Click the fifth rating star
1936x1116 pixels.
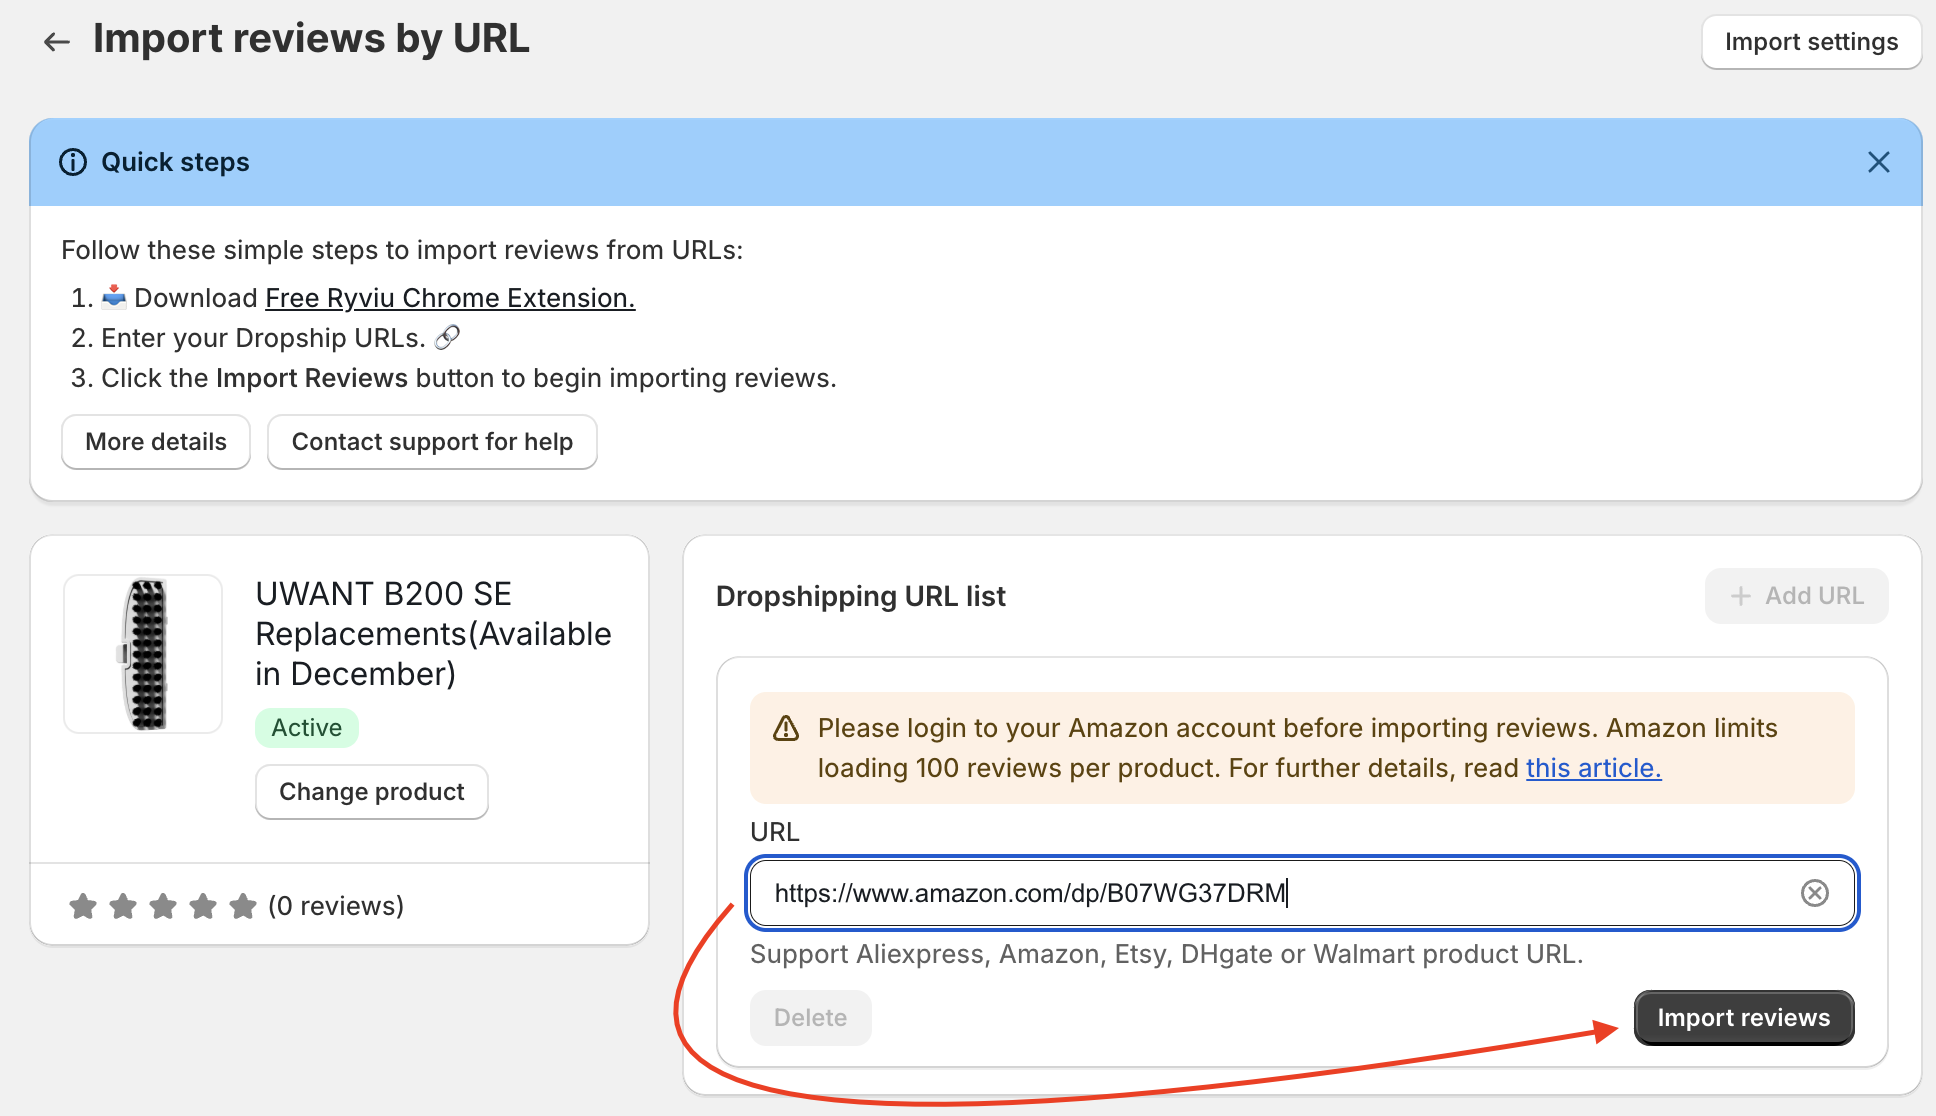243,906
